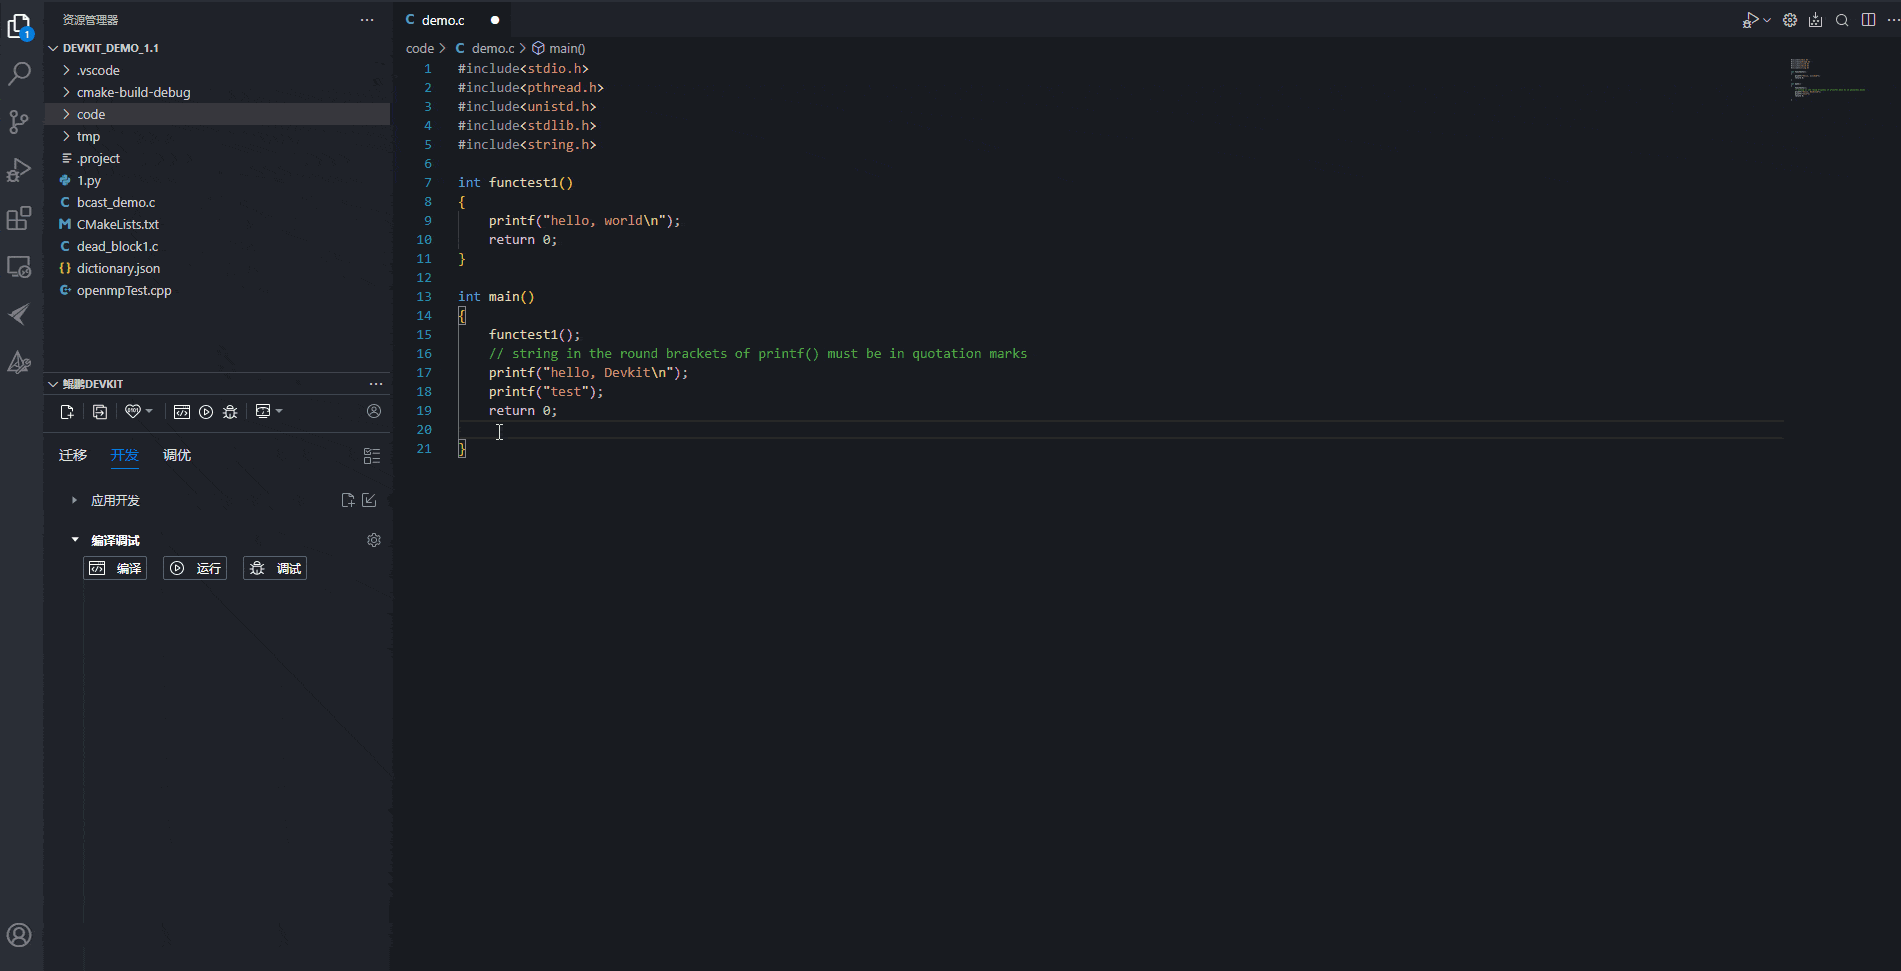This screenshot has height=971, width=1901.
Task: Click the new-file icon in 应用开发 row
Action: point(348,500)
